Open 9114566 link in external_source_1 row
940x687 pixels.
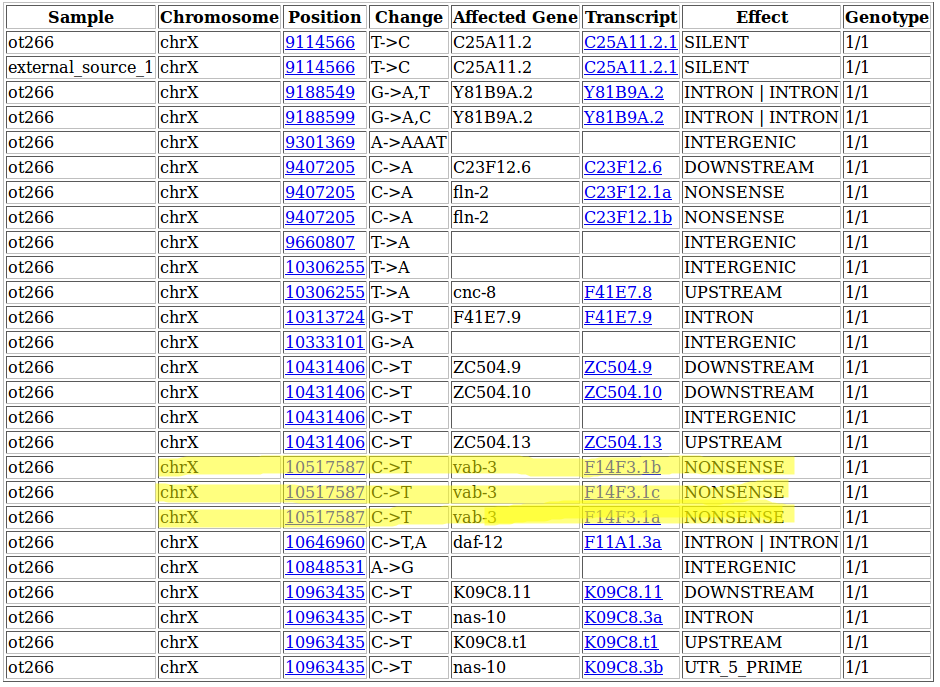click(x=320, y=67)
